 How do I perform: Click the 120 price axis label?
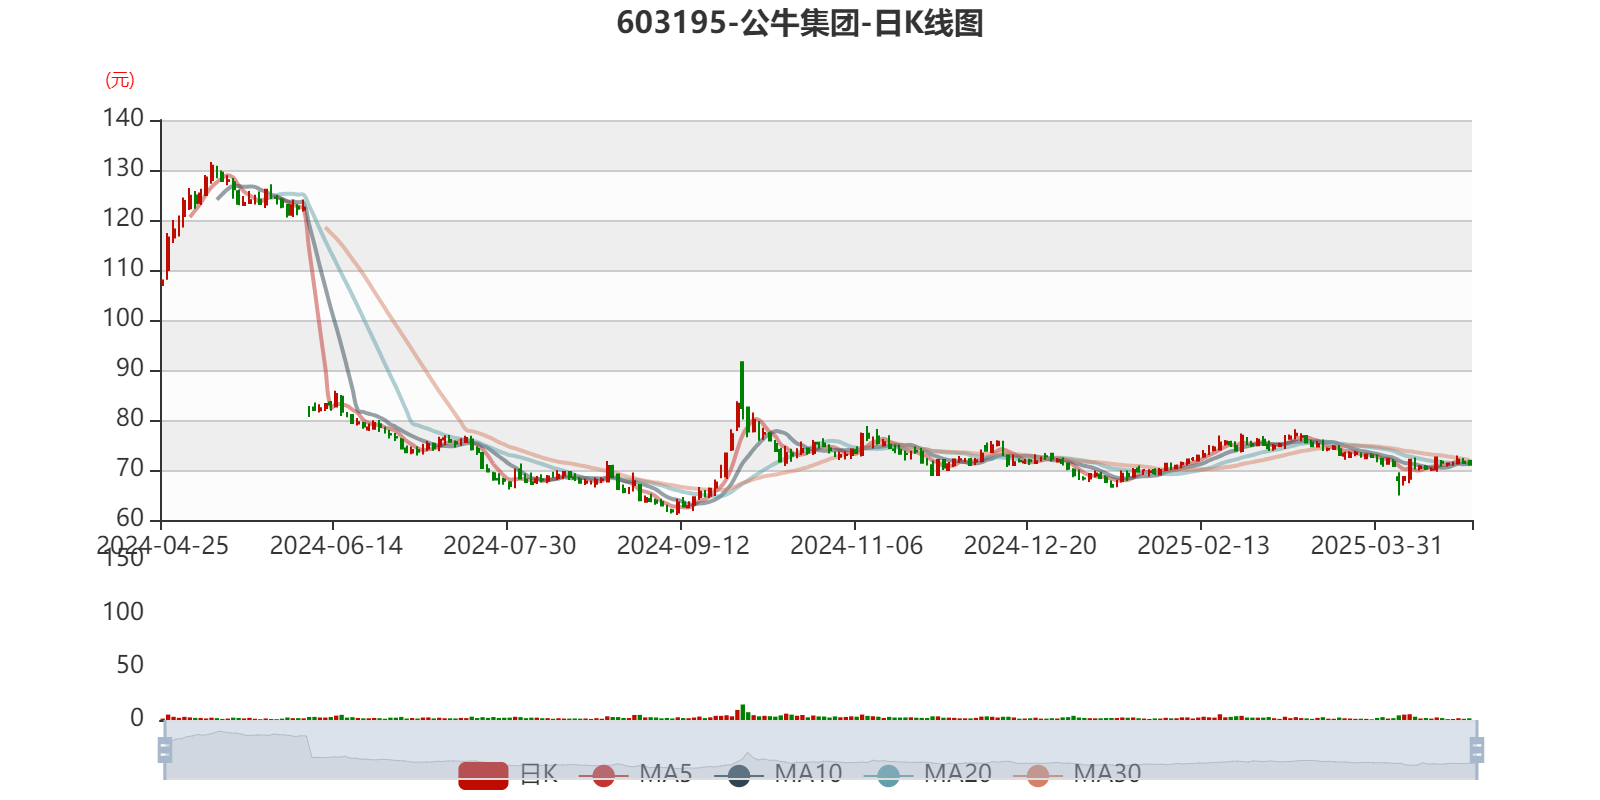(123, 218)
